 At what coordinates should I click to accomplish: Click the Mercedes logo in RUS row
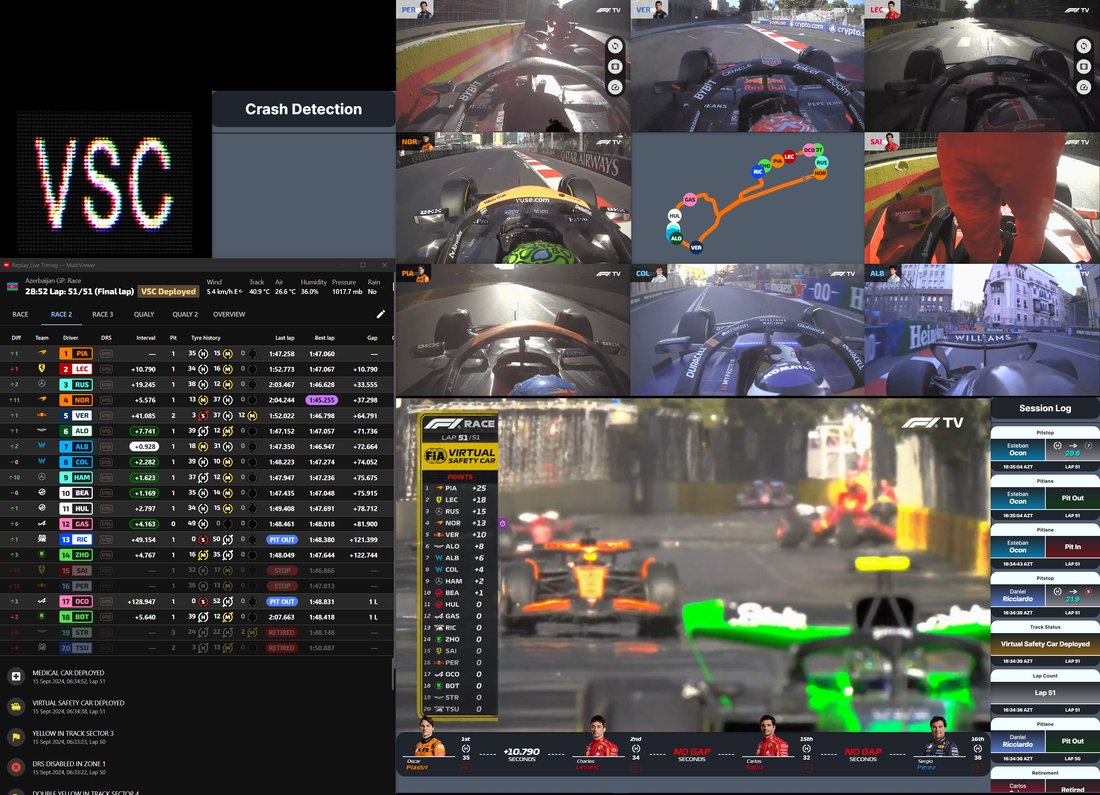[x=42, y=384]
